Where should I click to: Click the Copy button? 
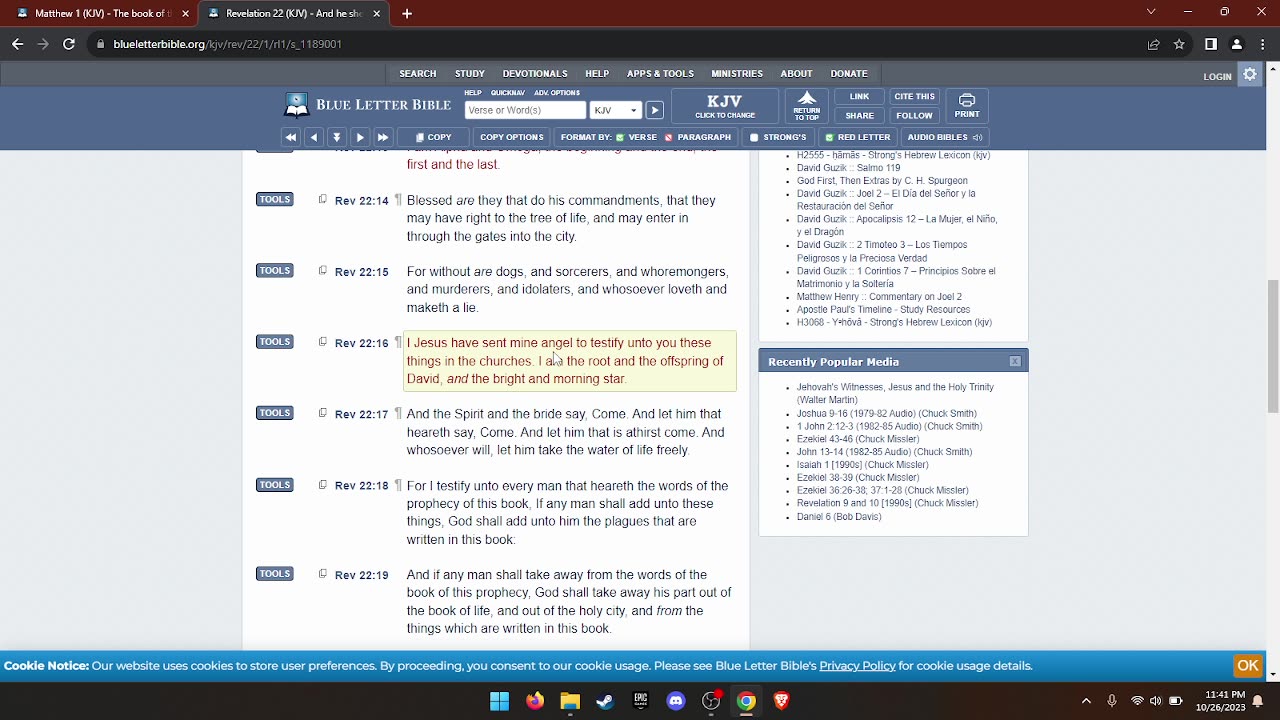tap(434, 137)
